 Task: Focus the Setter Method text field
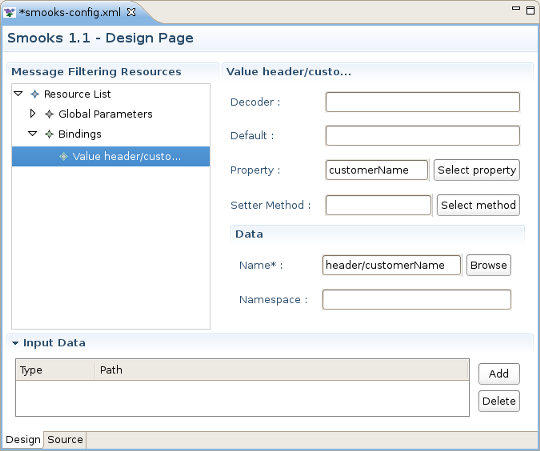tap(378, 205)
